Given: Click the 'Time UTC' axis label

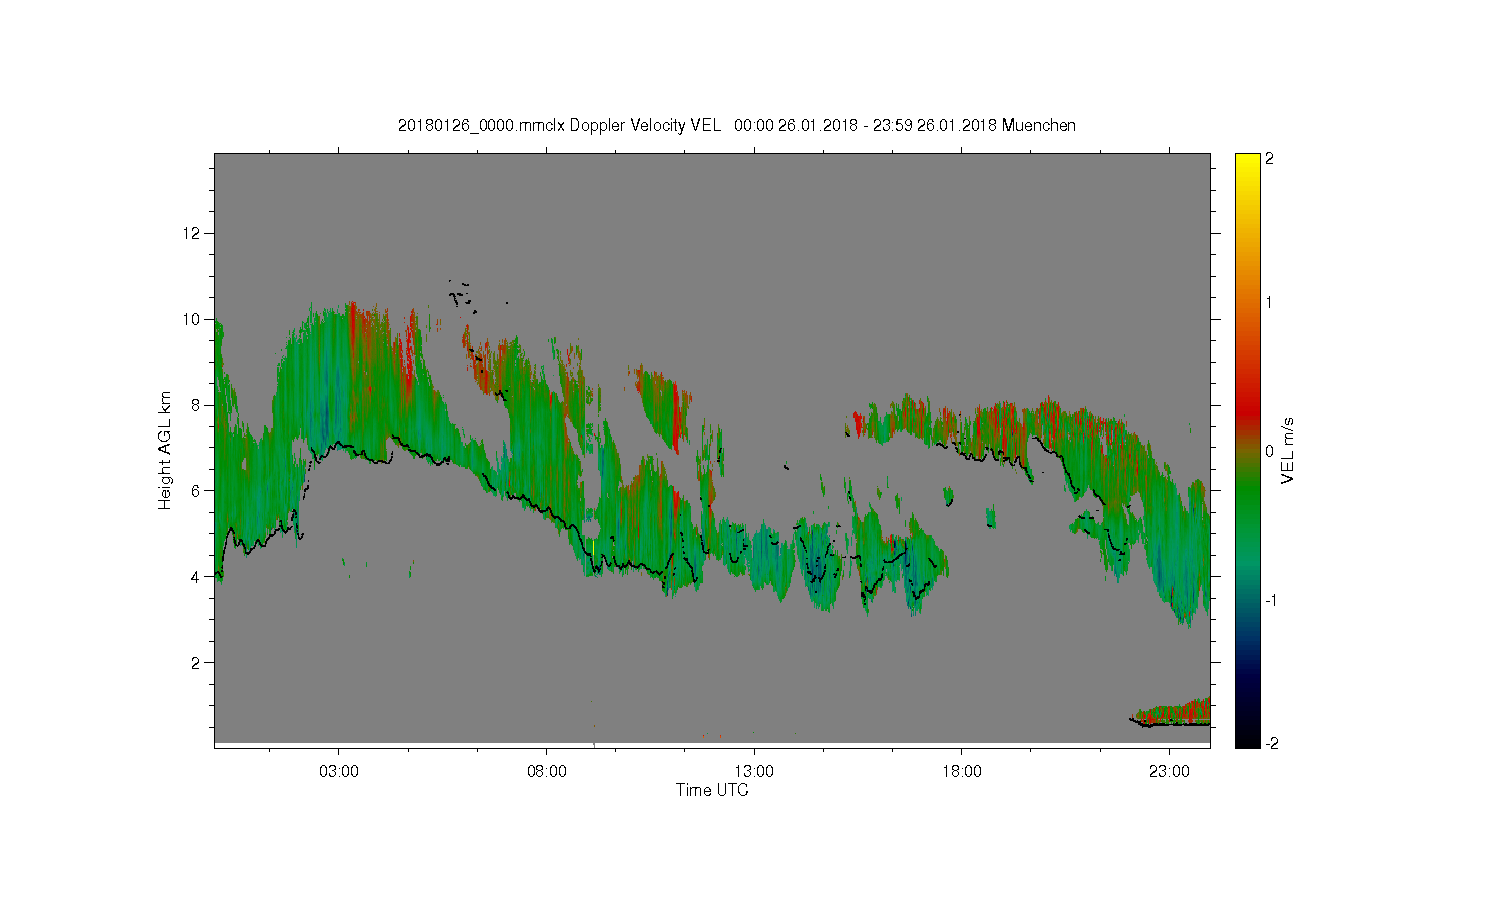Looking at the screenshot, I should 712,790.
